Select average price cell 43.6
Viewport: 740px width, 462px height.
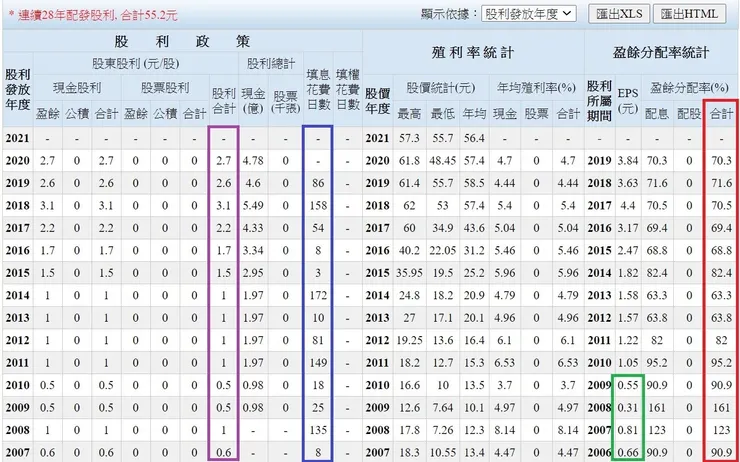tap(474, 228)
